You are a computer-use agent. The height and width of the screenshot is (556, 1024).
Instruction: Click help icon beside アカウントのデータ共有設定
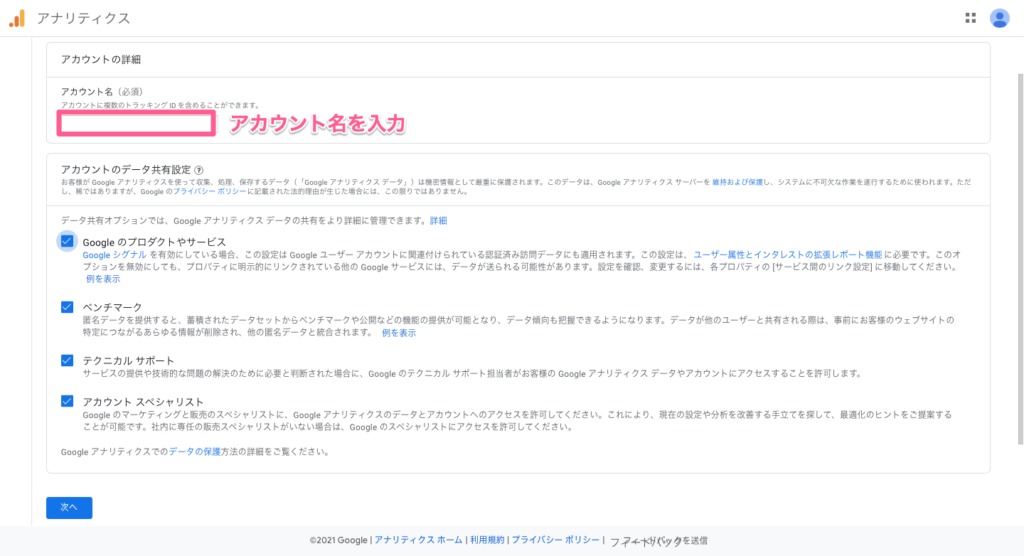[x=200, y=171]
